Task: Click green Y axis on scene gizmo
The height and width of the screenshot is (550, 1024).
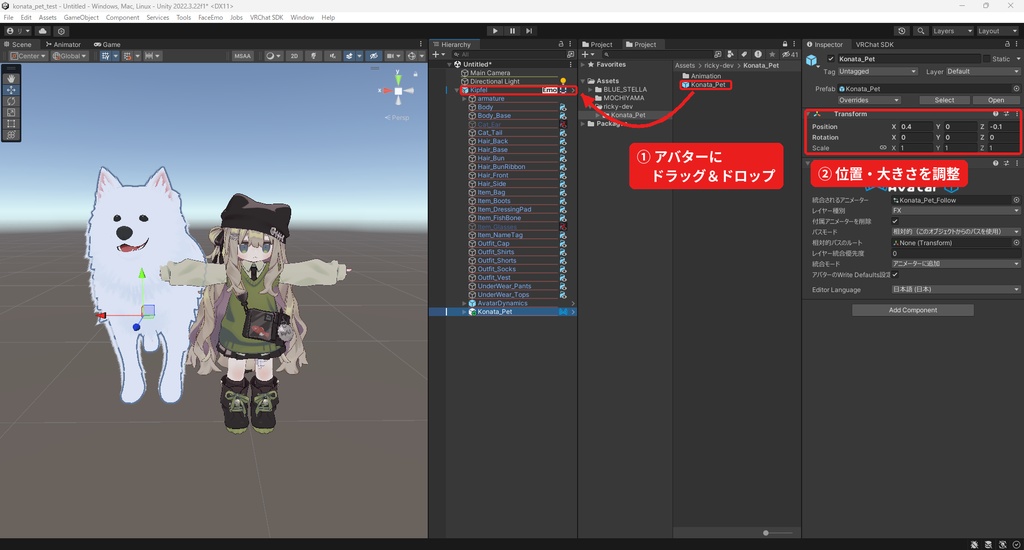Action: pos(398,80)
